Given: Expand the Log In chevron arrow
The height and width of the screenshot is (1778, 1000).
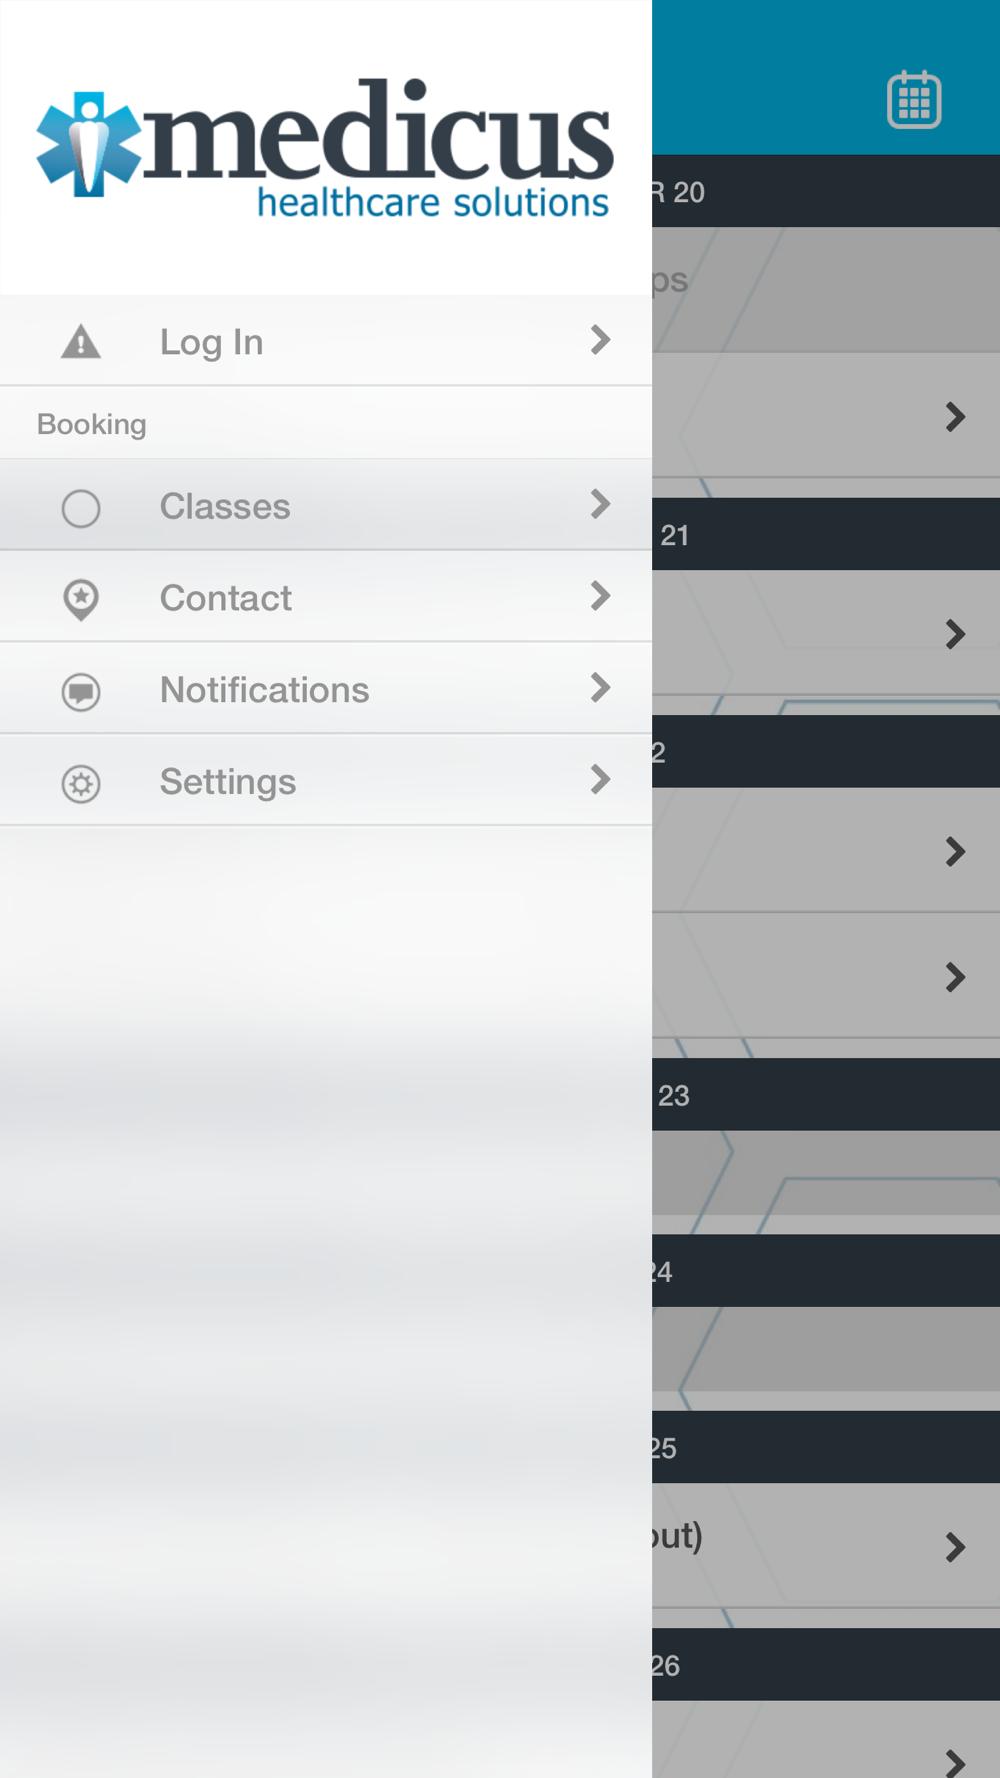Looking at the screenshot, I should [600, 340].
